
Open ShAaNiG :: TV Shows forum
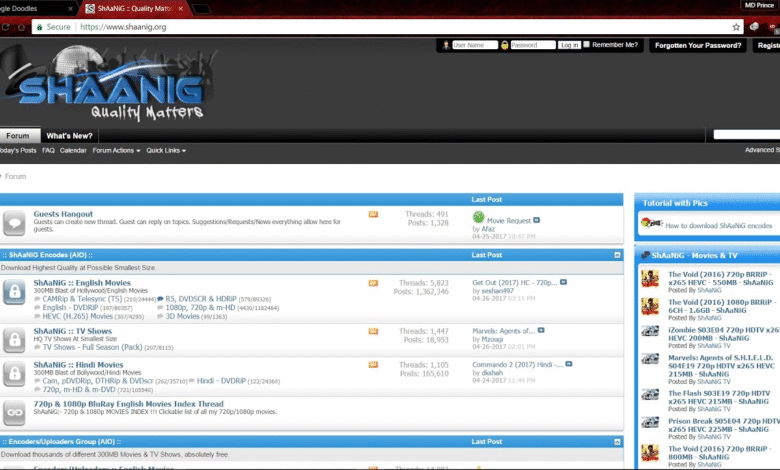point(73,331)
